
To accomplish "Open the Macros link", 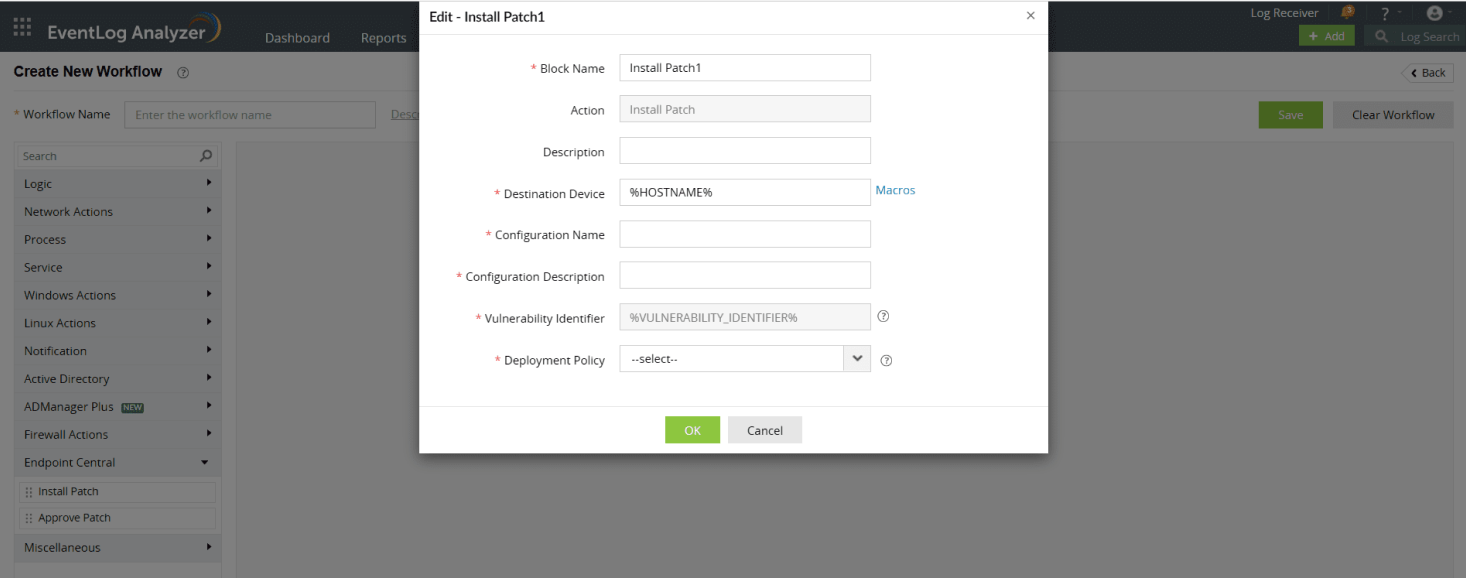I will point(895,190).
